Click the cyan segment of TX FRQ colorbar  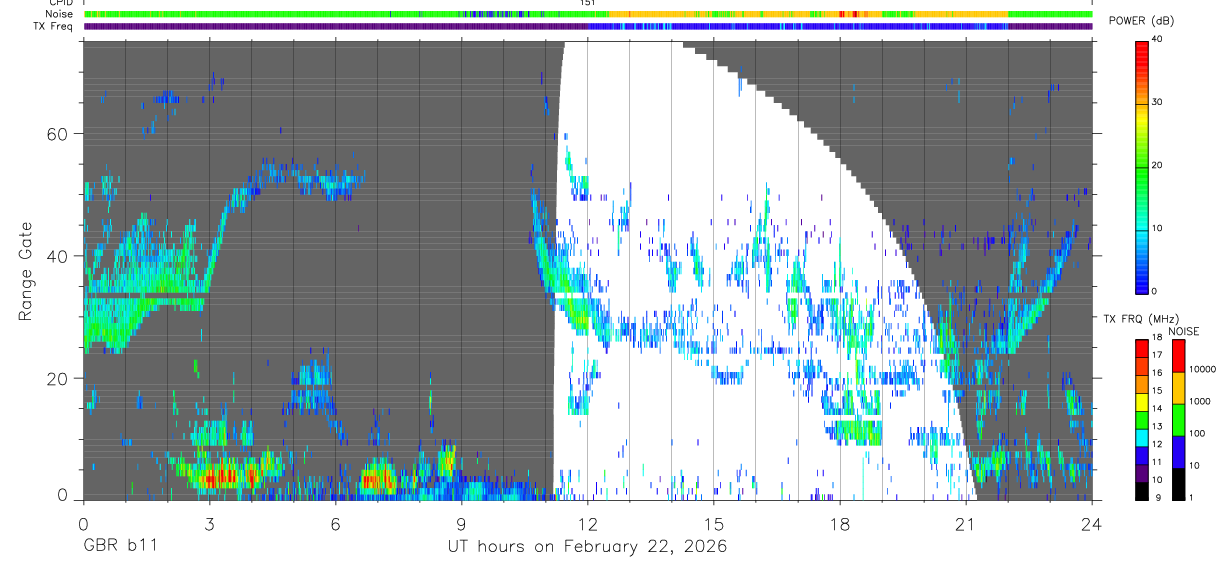1142,438
